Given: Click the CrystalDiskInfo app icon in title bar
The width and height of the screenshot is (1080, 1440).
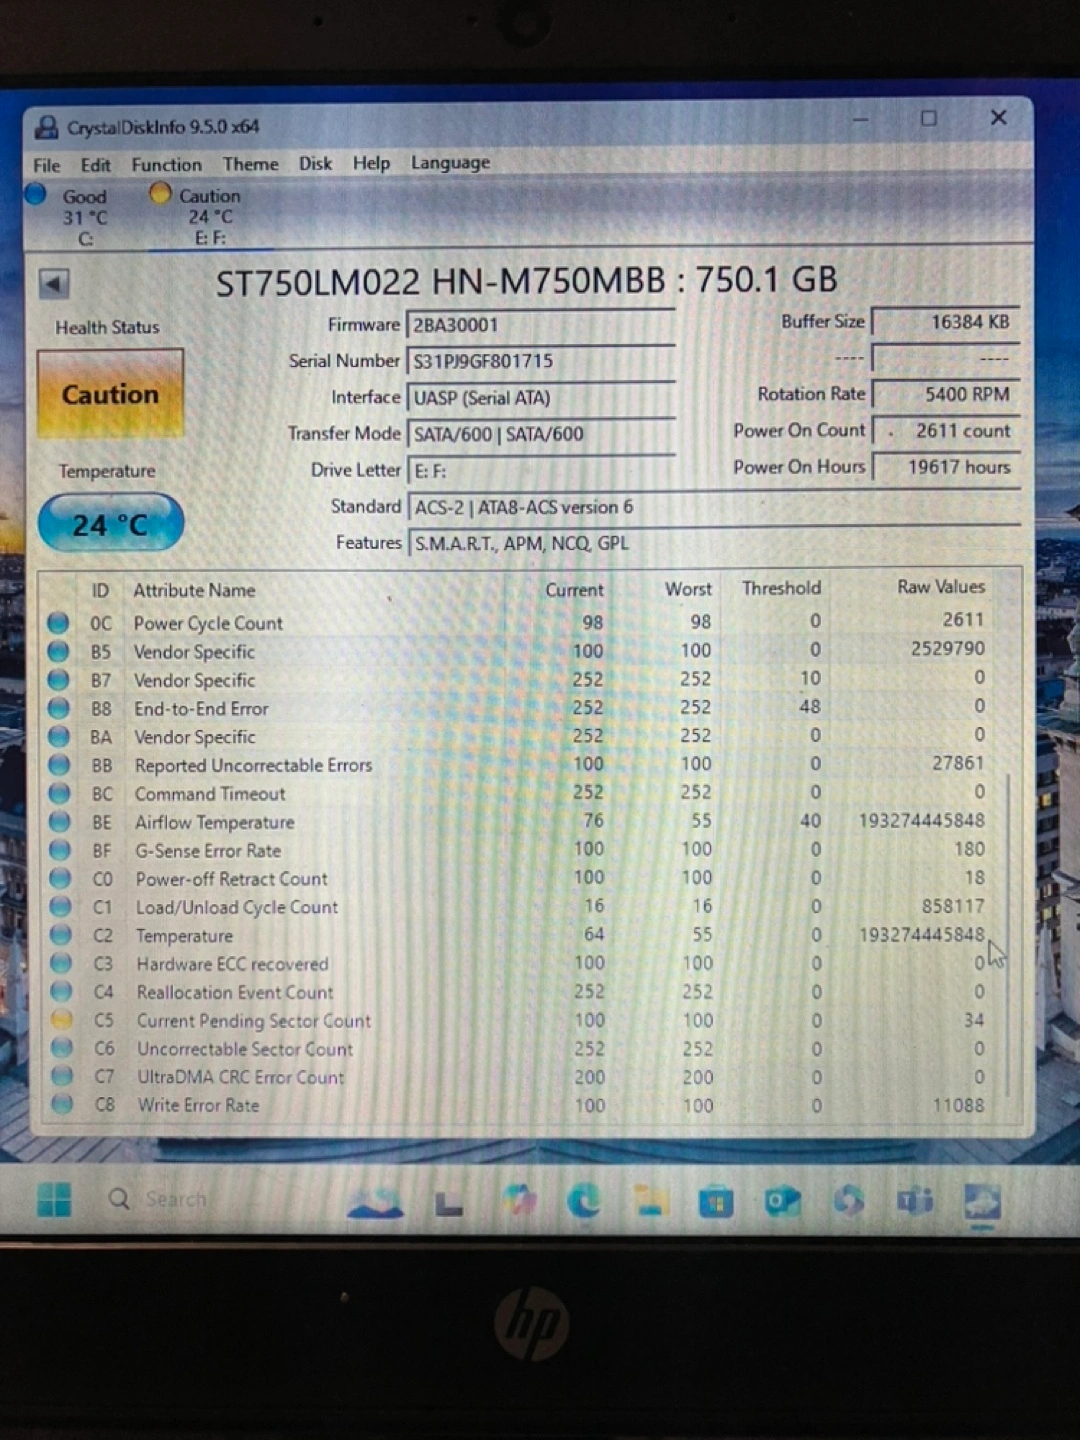Looking at the screenshot, I should (46, 127).
